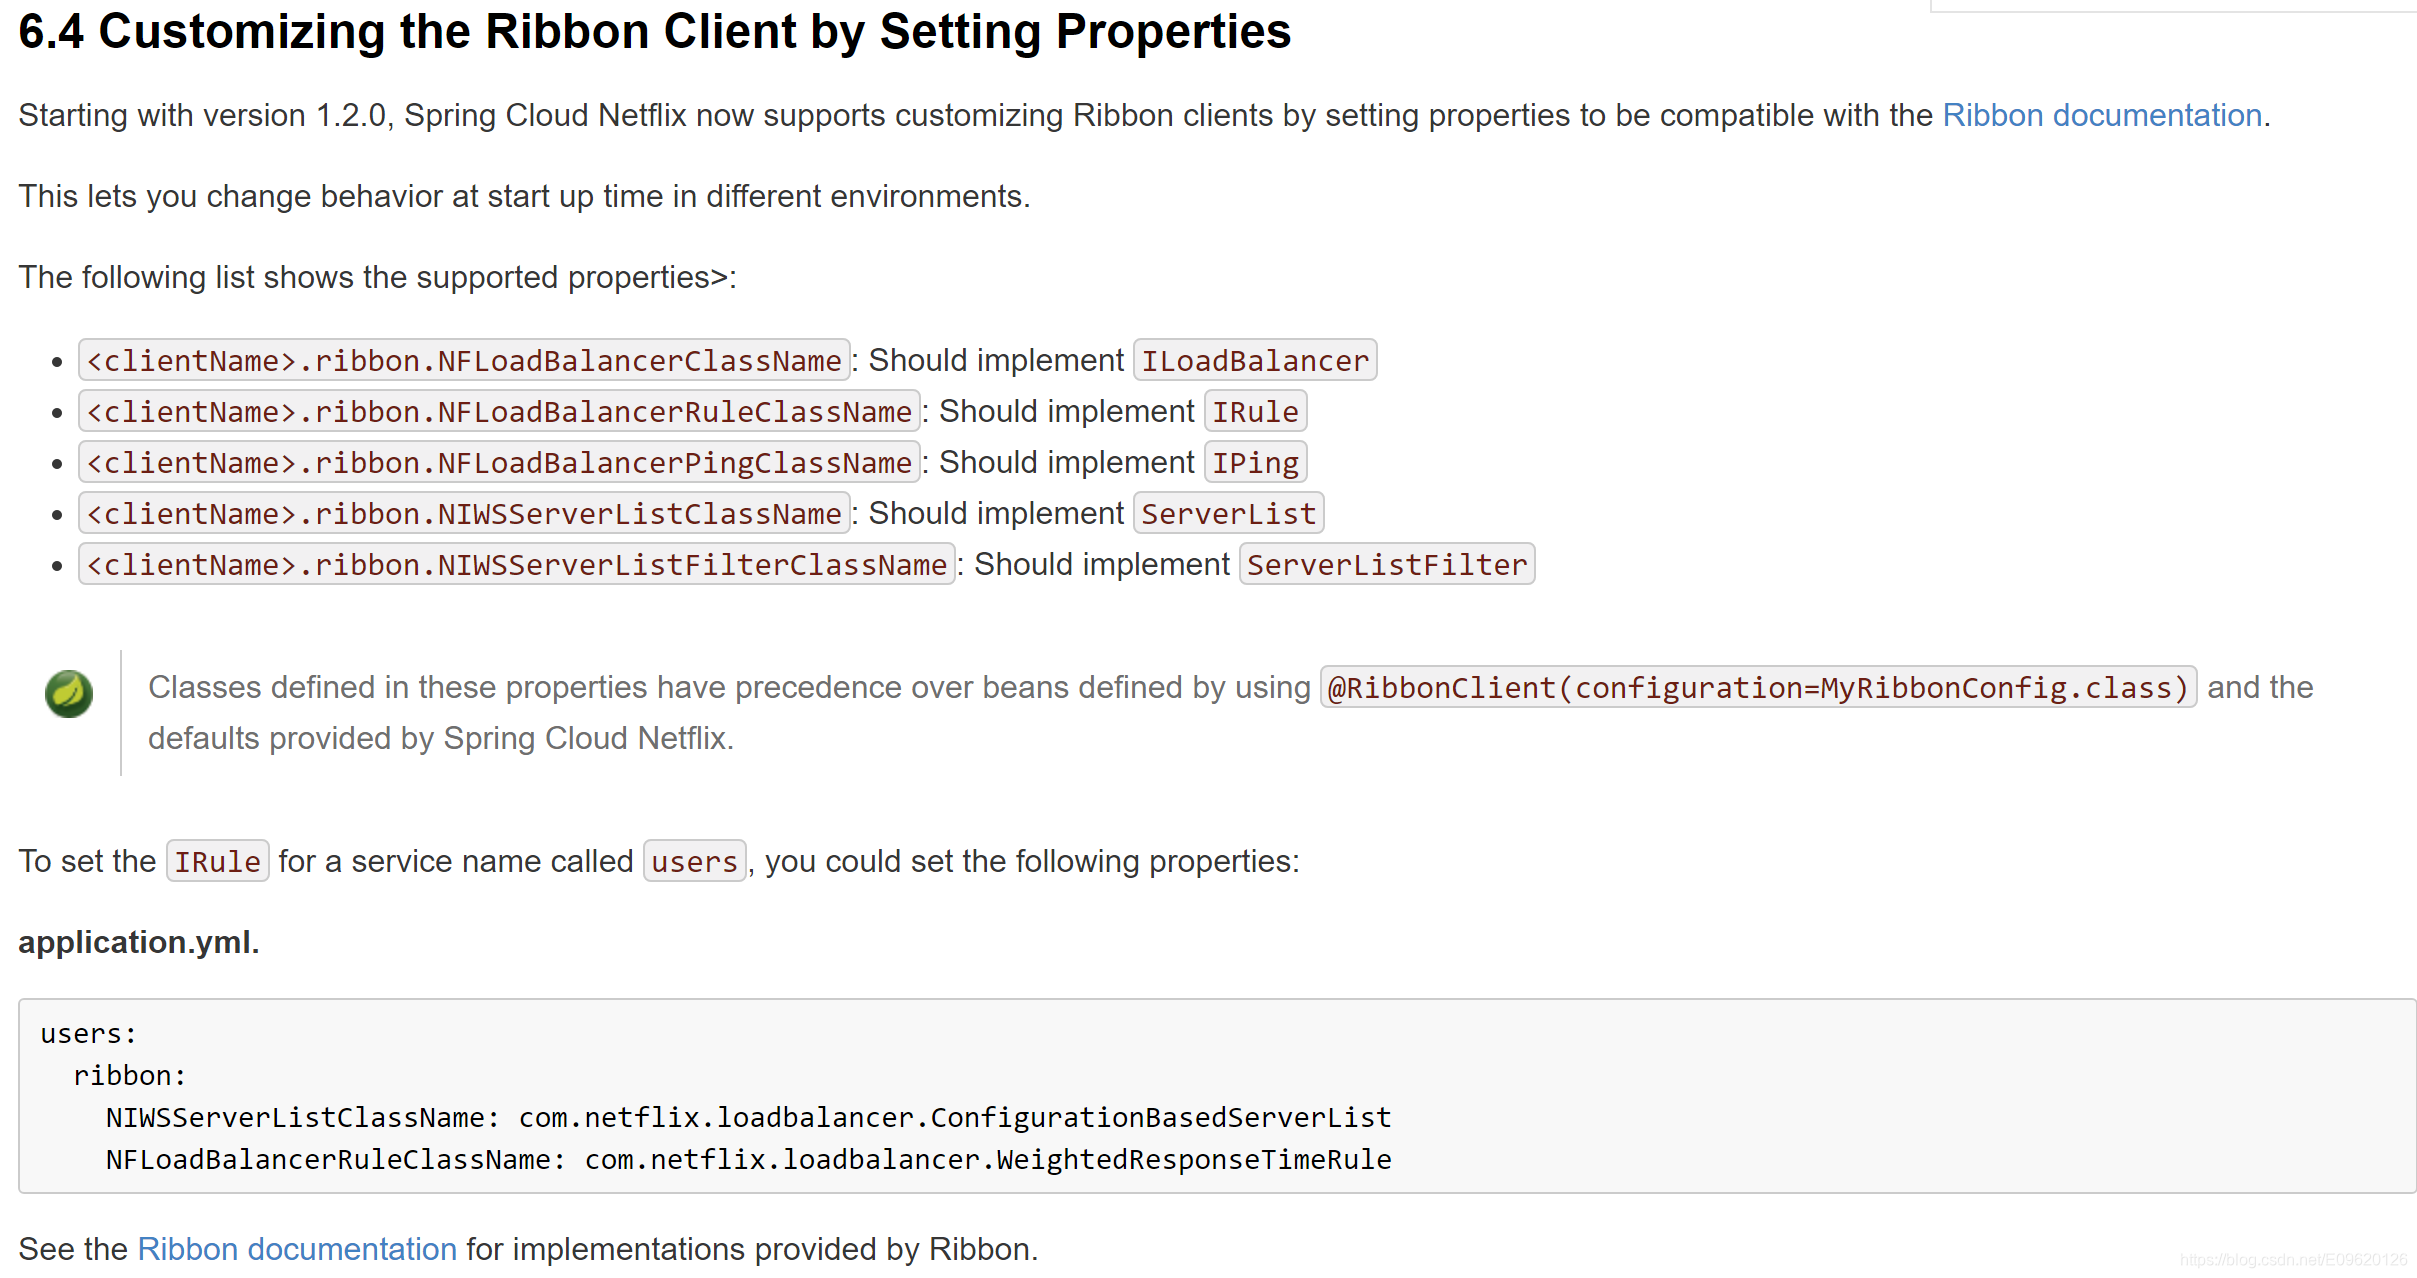Click the NIWSServerListClassName YAML line

[x=748, y=1118]
